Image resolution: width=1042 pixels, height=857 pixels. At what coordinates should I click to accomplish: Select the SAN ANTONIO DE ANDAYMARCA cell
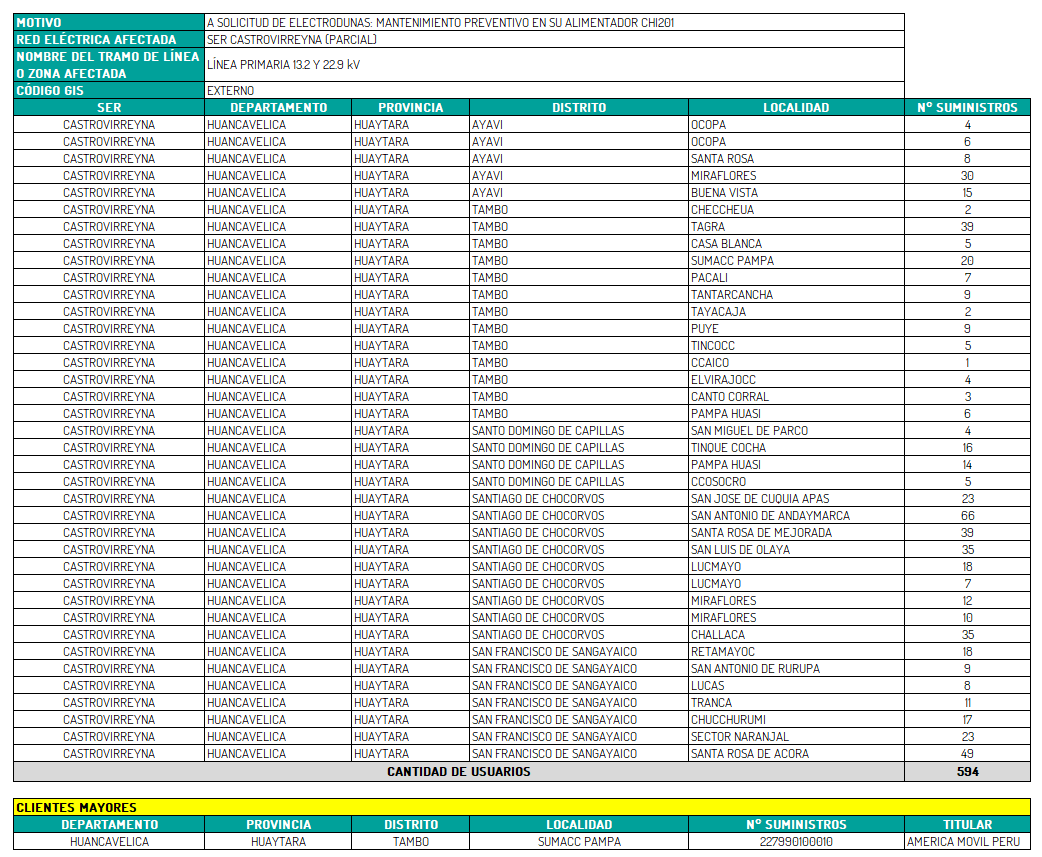coord(796,516)
